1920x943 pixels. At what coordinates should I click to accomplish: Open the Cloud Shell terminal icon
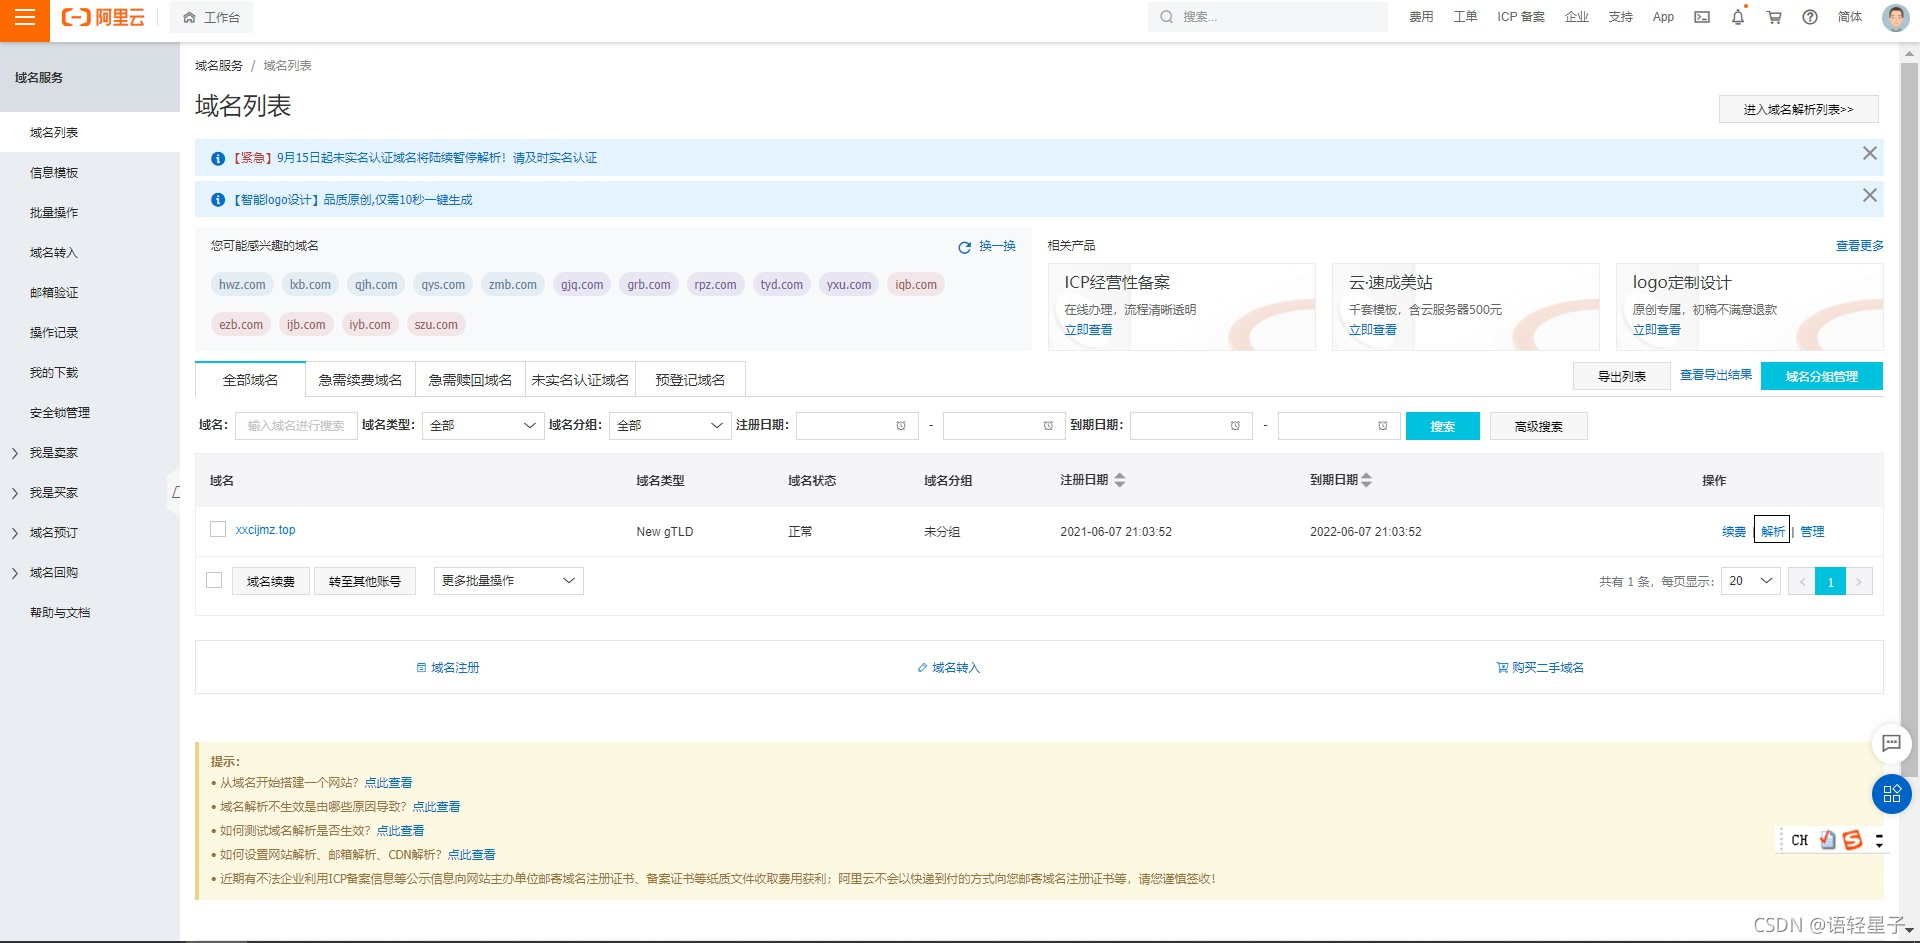coord(1702,17)
